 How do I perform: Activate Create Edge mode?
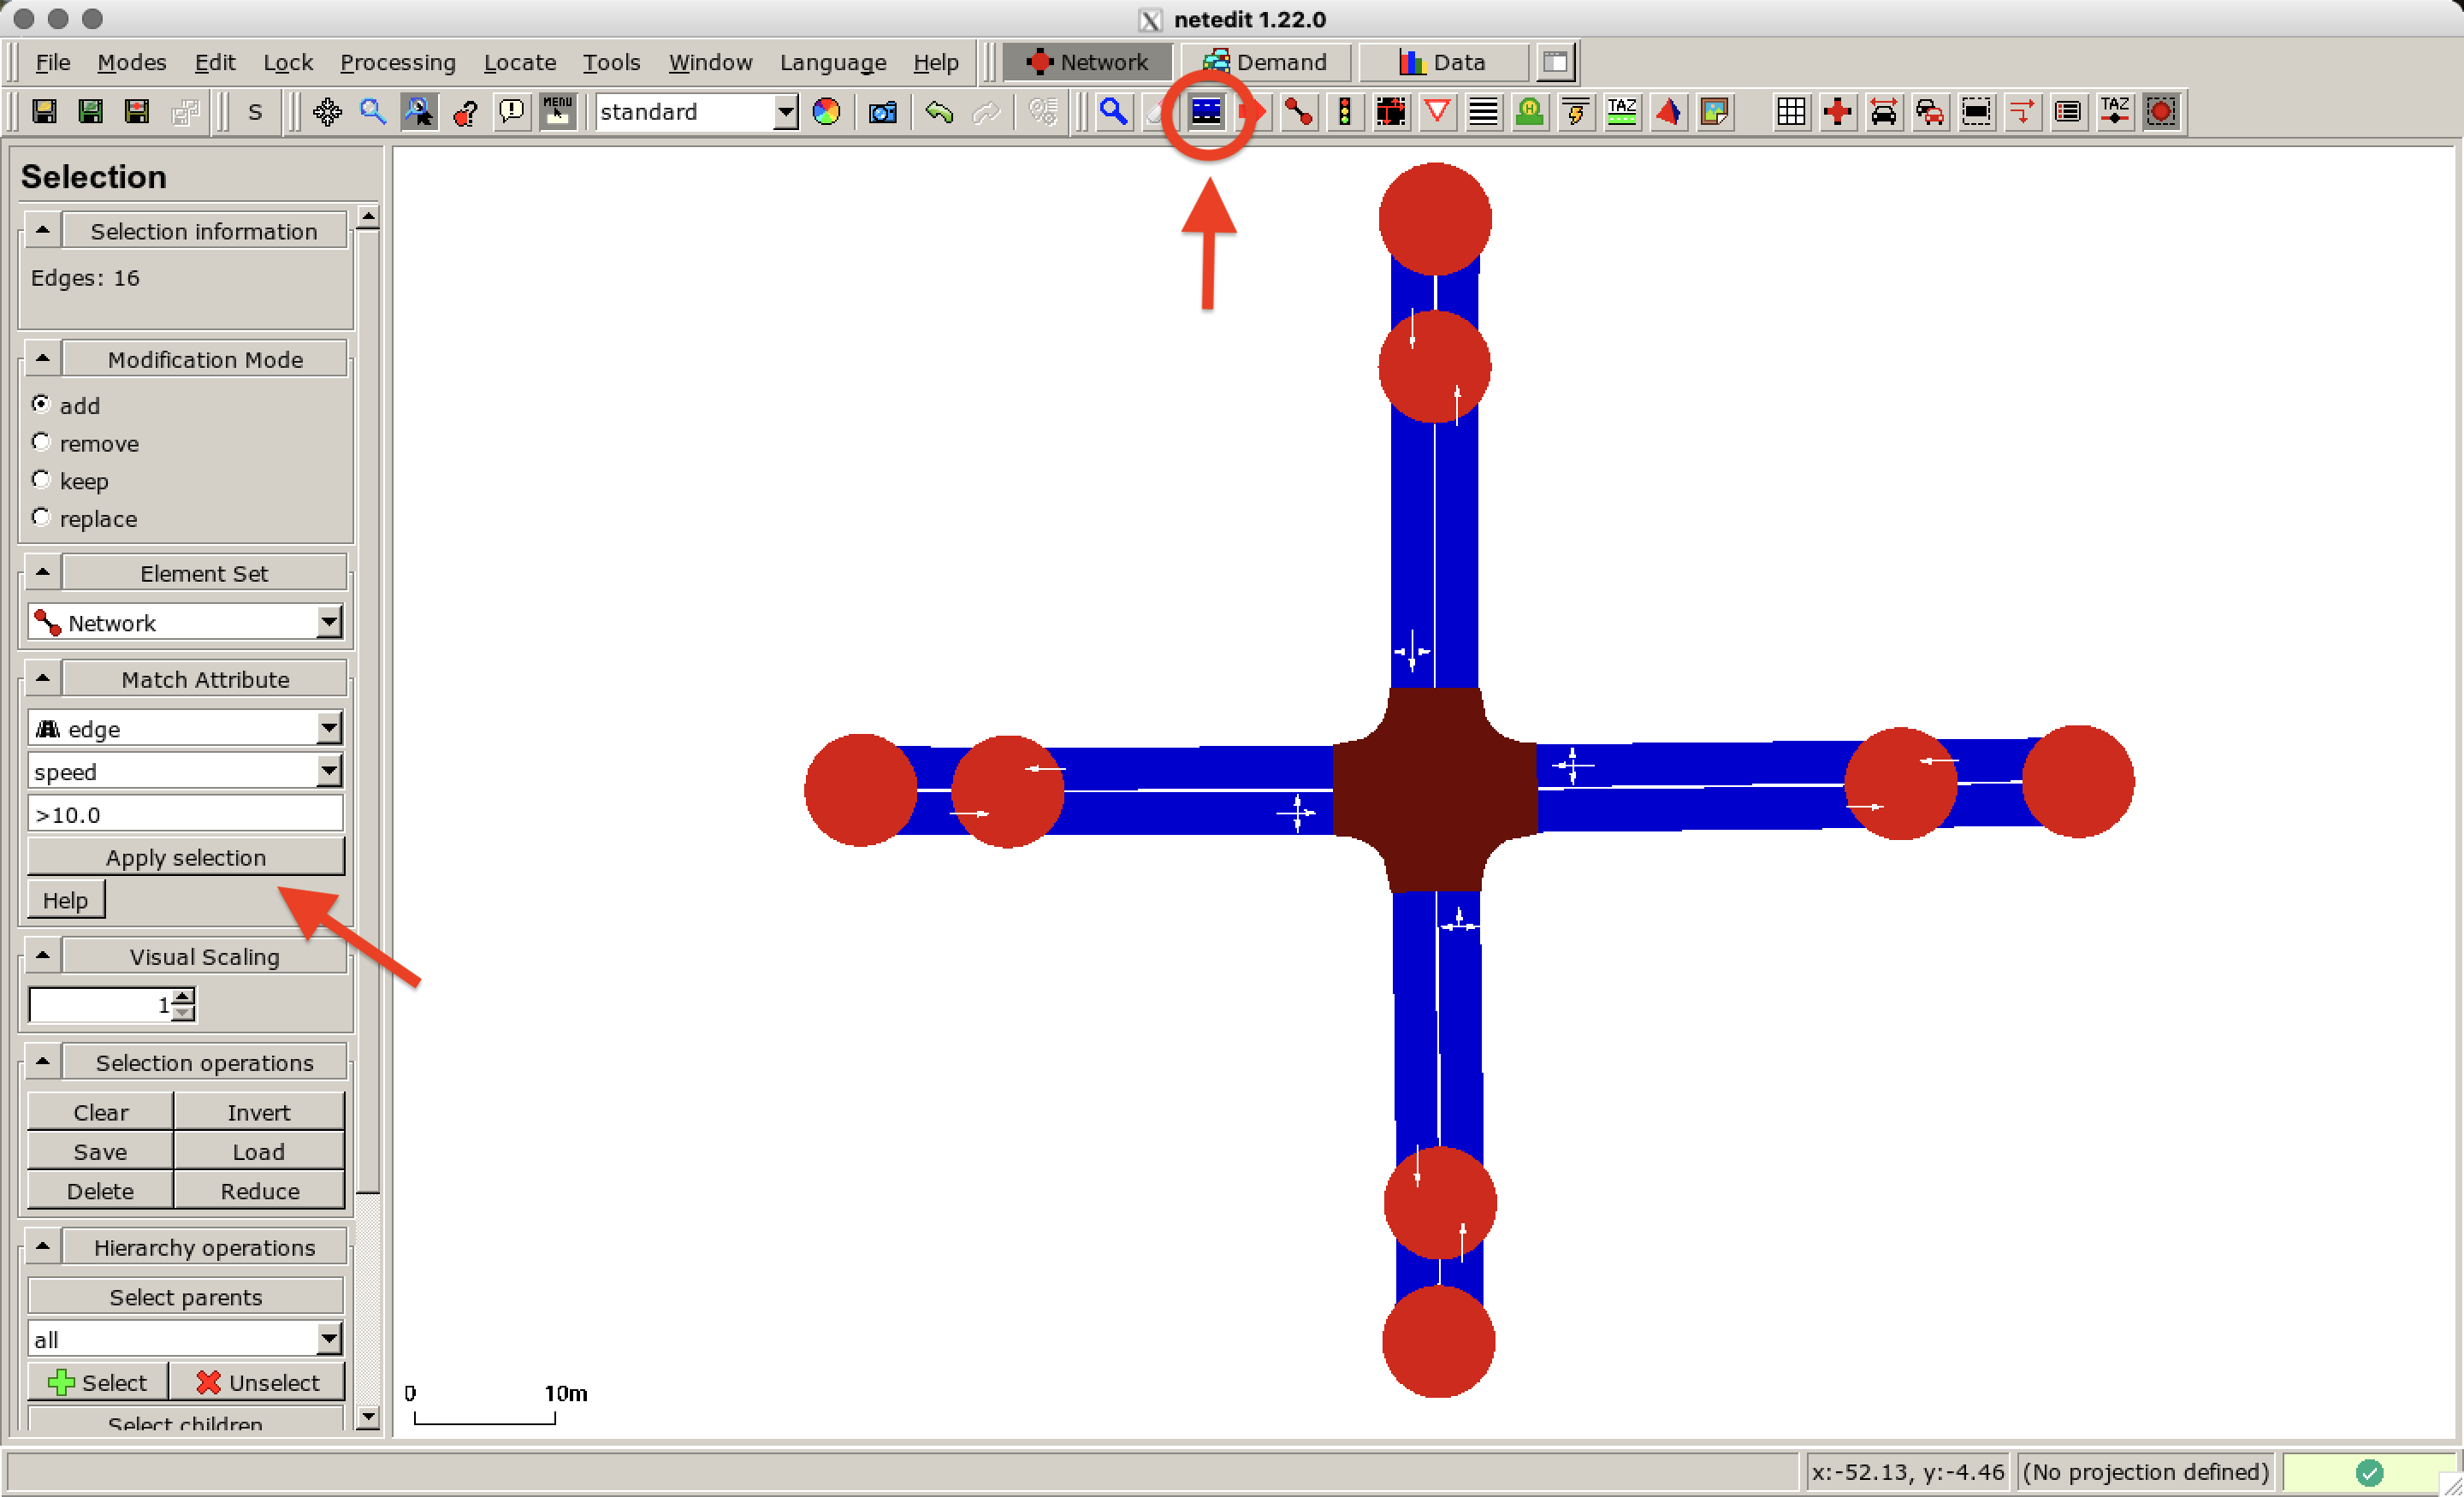(1297, 112)
